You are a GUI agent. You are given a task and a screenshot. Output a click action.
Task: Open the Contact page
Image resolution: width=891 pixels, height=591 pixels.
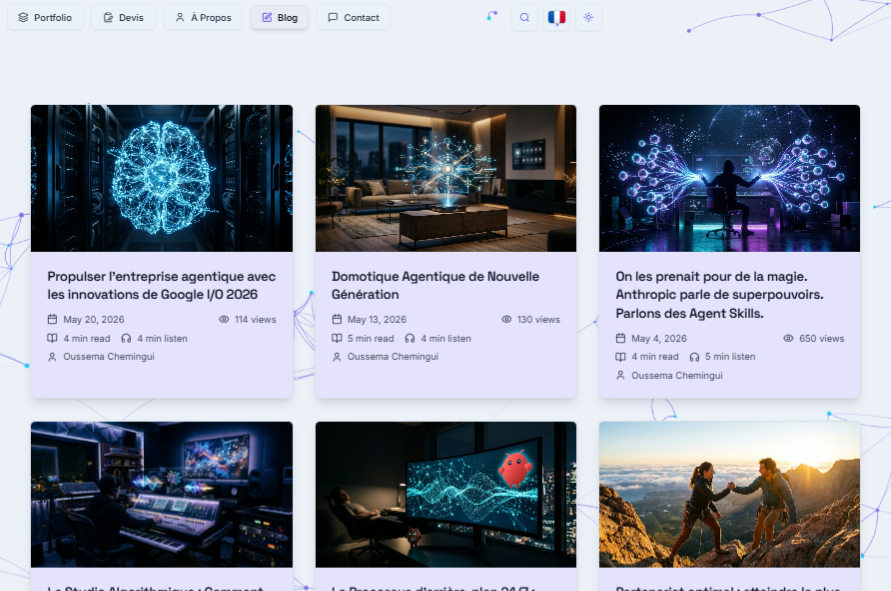(353, 18)
